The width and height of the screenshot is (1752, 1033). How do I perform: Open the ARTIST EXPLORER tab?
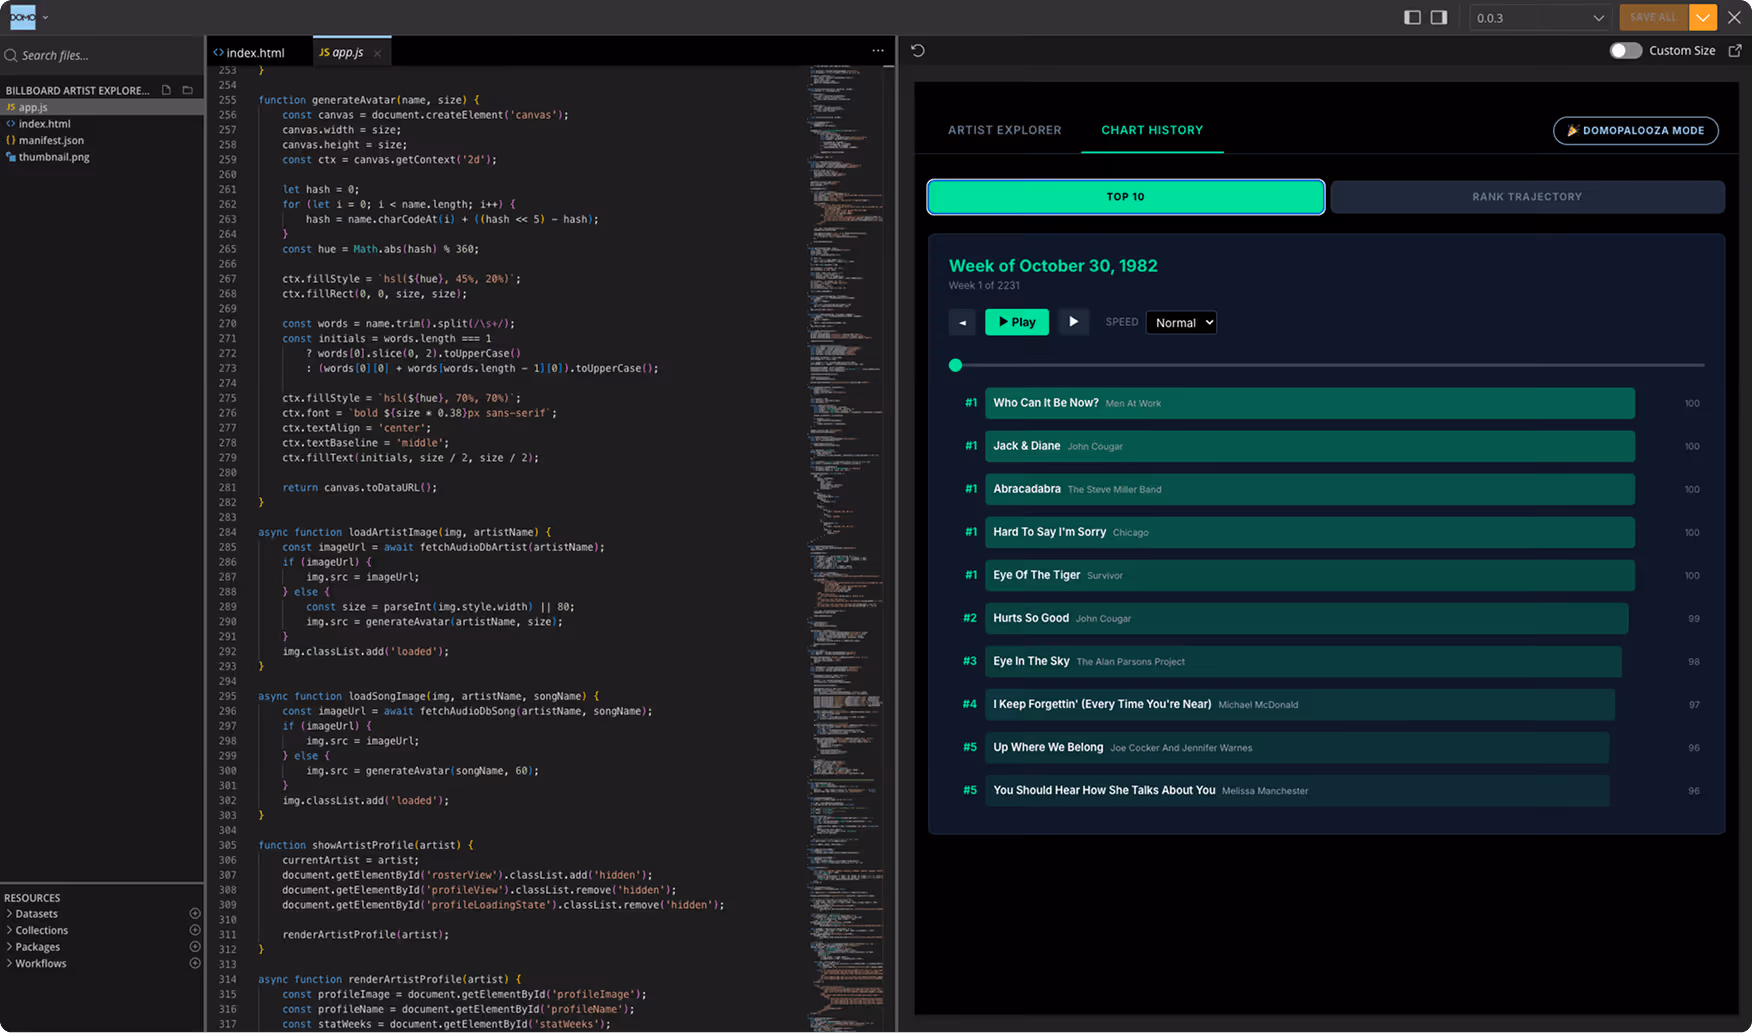(x=1005, y=130)
